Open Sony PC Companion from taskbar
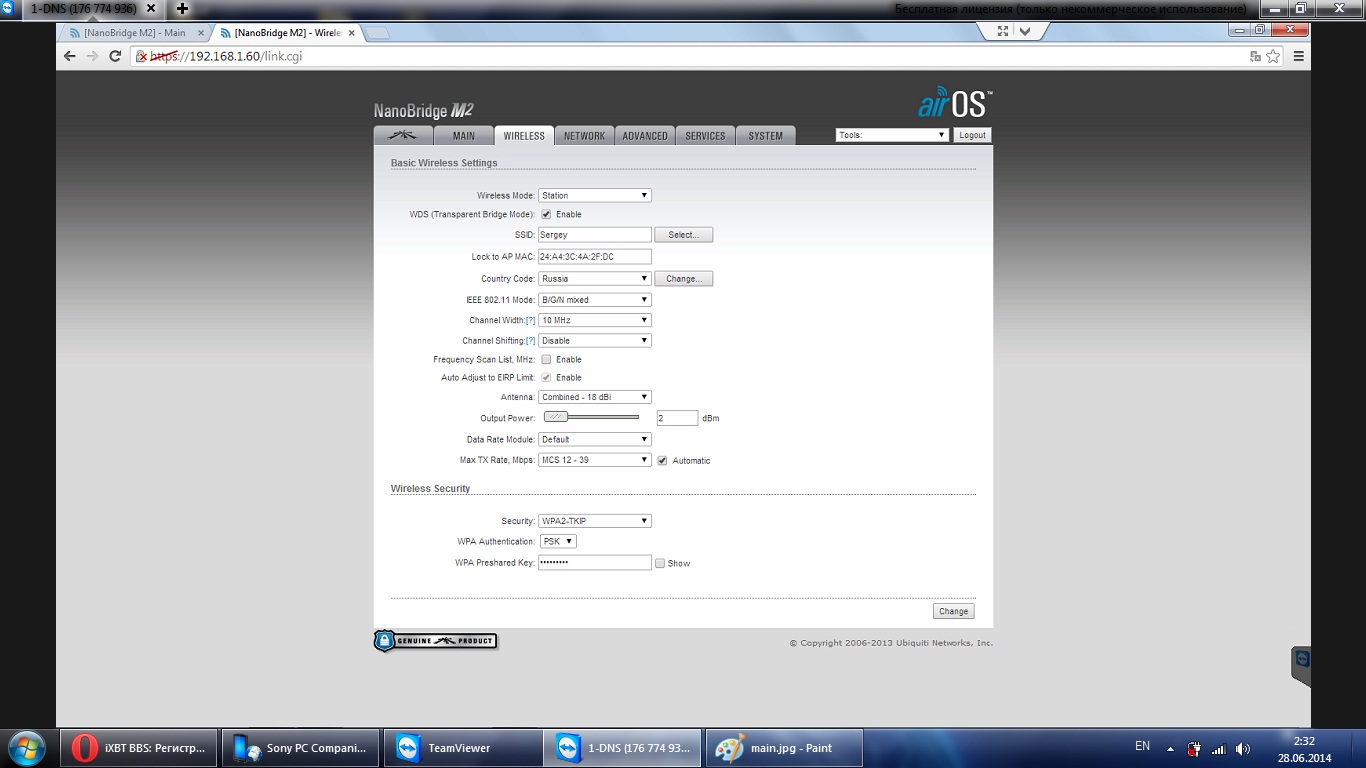Image resolution: width=1366 pixels, height=768 pixels. [x=300, y=747]
